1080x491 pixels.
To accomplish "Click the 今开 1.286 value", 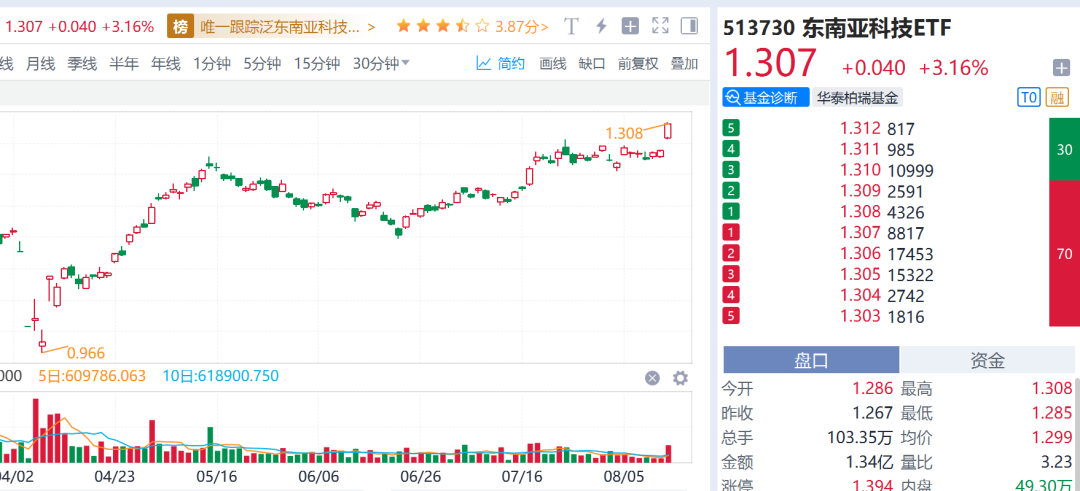I will click(873, 389).
